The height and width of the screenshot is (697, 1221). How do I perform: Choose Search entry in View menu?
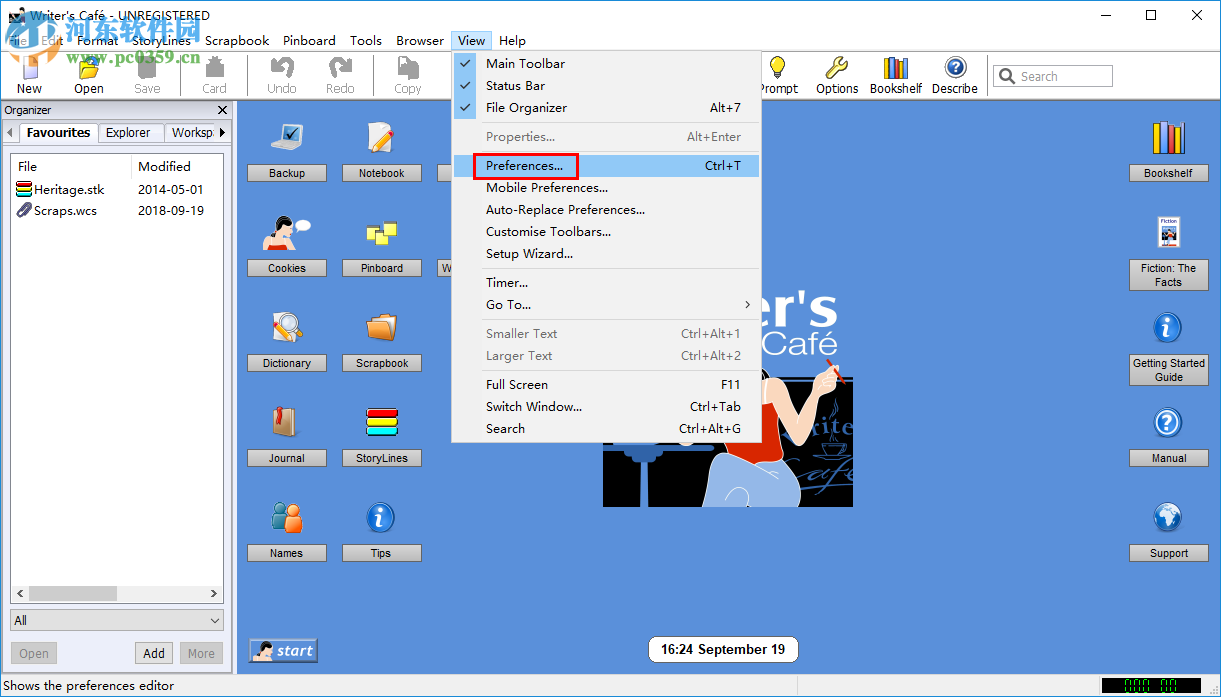[606, 429]
